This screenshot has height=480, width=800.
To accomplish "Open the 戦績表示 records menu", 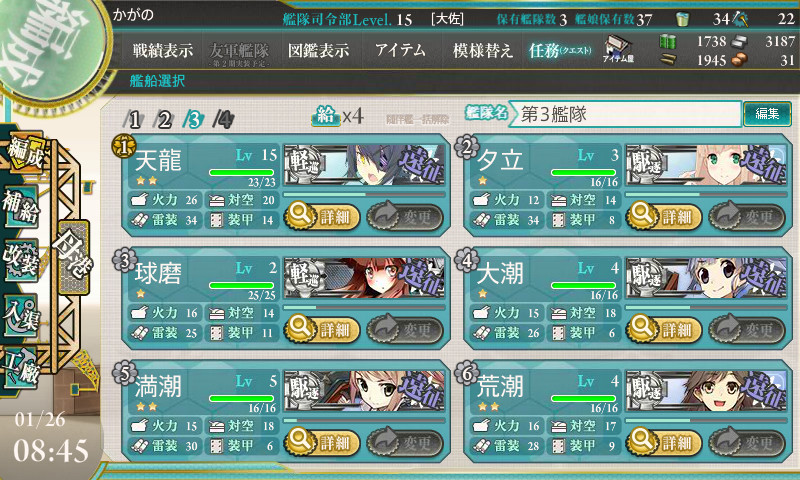I will pyautogui.click(x=163, y=50).
